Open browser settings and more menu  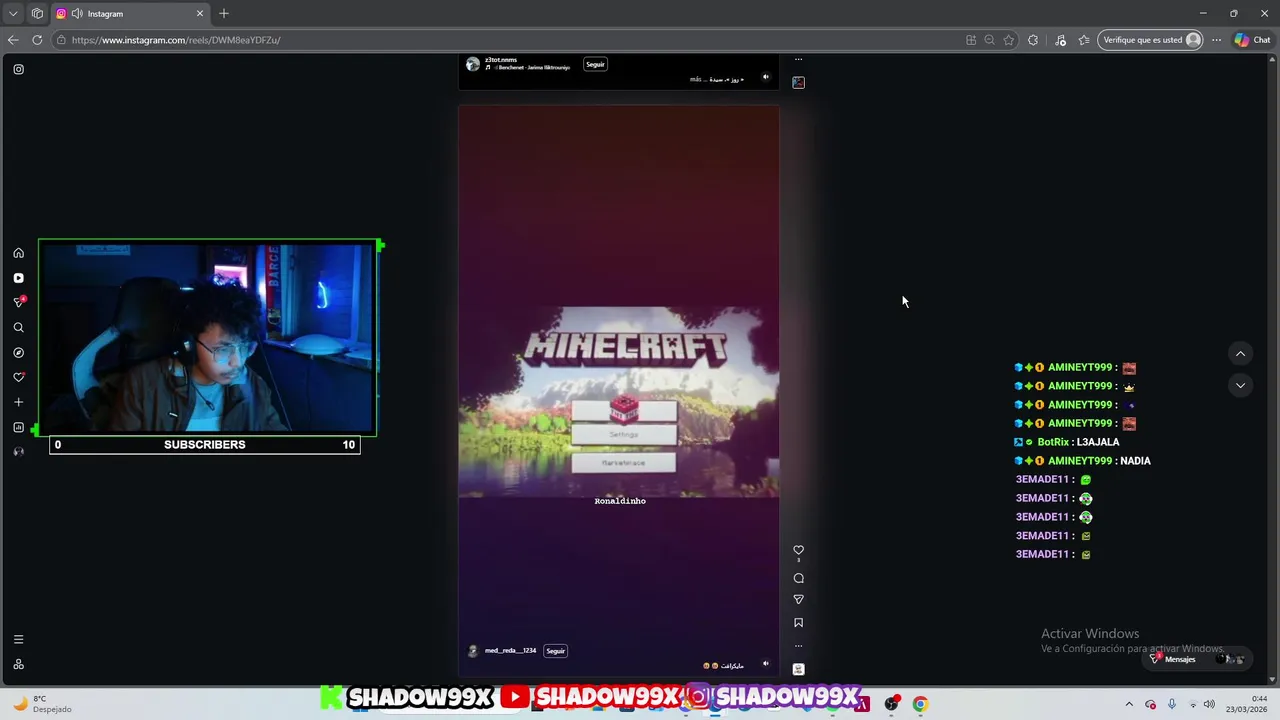tap(1216, 40)
